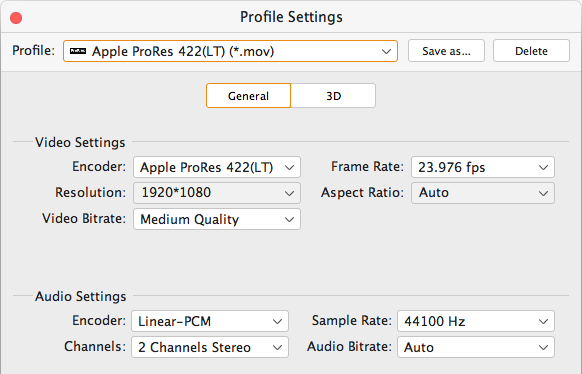Screen dimensions: 582x374
Task: Click the Sample Rate label
Action: tap(352, 321)
